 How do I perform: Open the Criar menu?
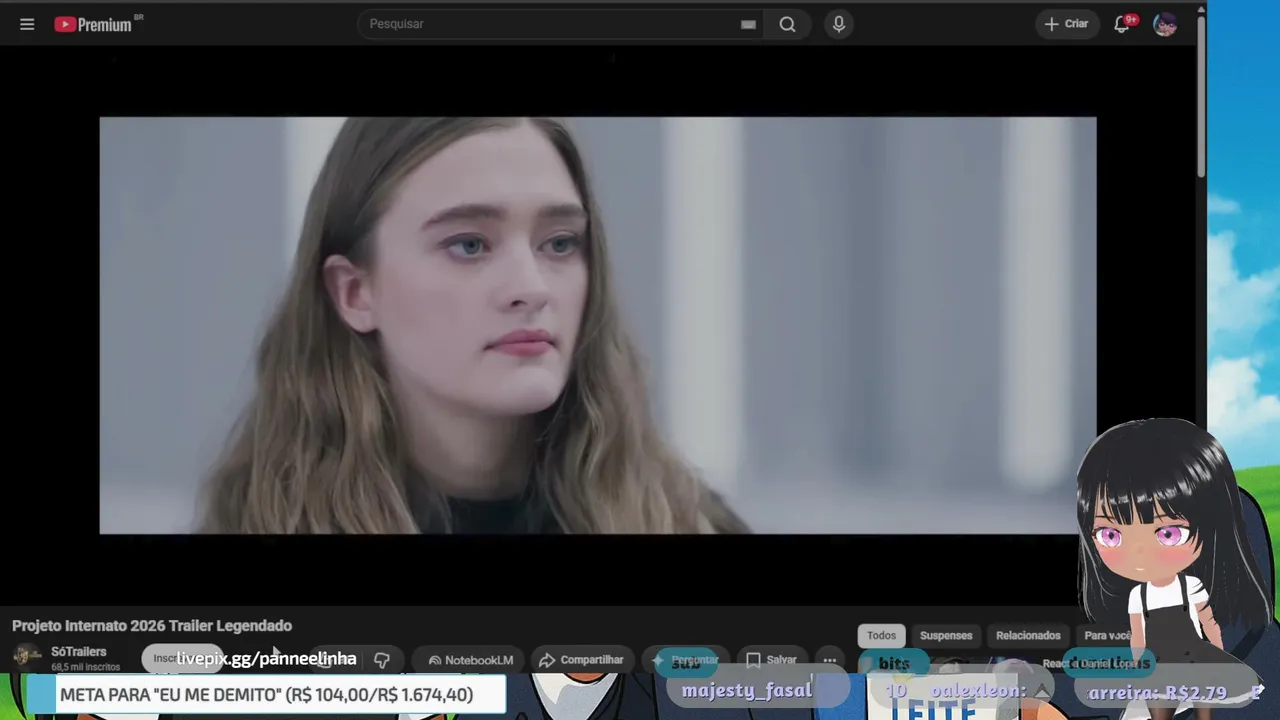[1066, 24]
